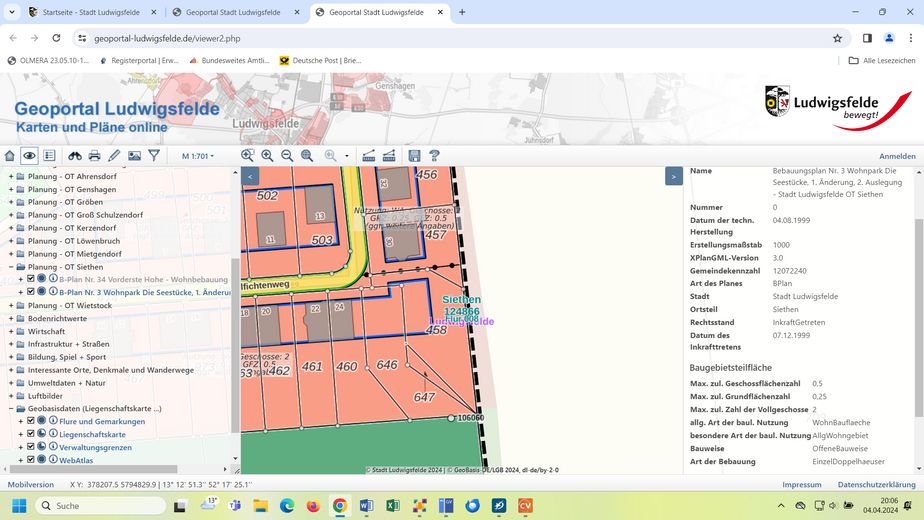Open Firefox from the taskbar
Viewport: 924px width, 520px height.
pyautogui.click(x=313, y=506)
